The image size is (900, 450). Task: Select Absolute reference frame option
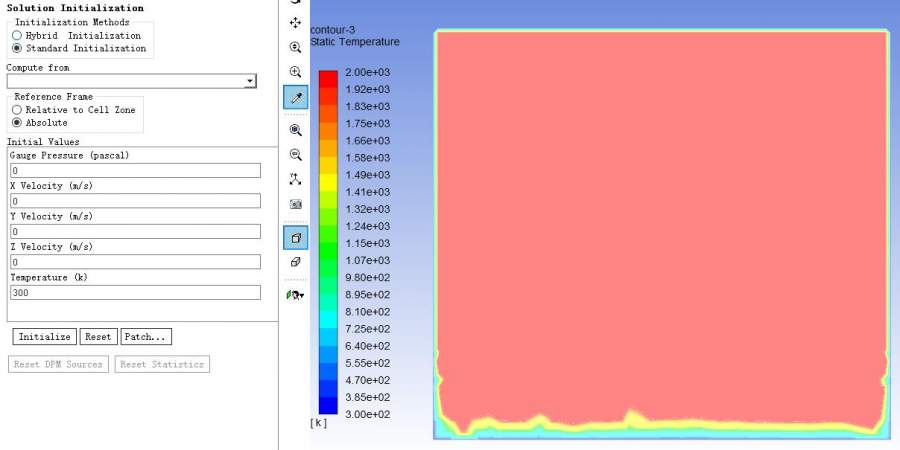point(17,123)
